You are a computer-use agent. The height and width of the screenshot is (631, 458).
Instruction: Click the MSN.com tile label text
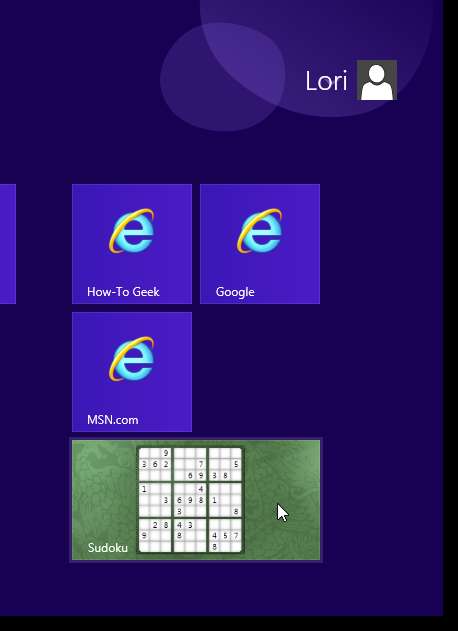(x=113, y=420)
